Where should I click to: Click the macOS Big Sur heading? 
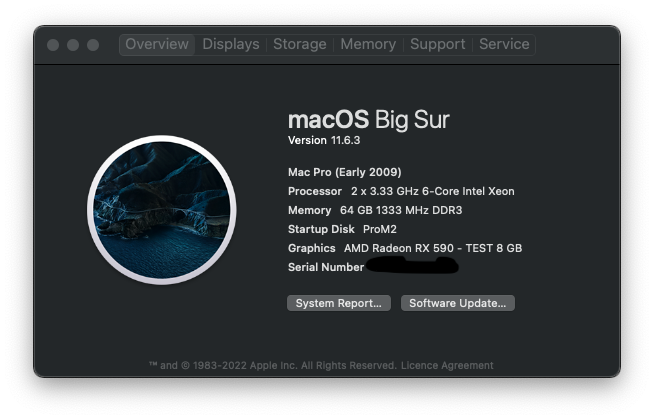click(368, 120)
